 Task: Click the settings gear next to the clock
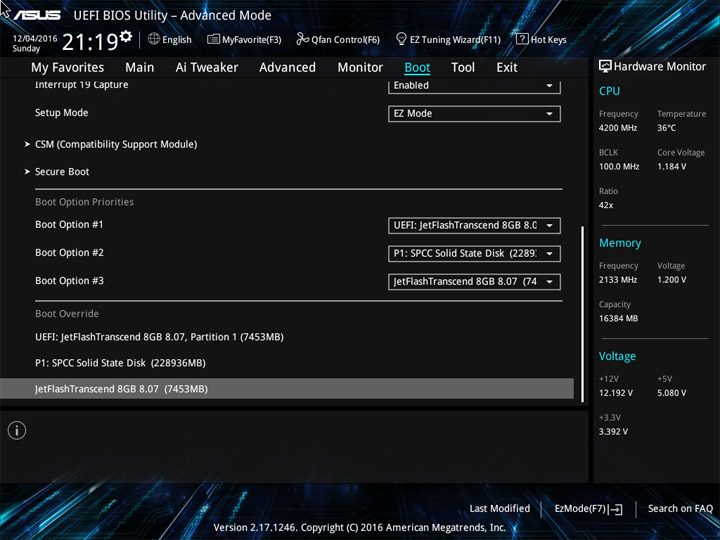click(x=125, y=36)
